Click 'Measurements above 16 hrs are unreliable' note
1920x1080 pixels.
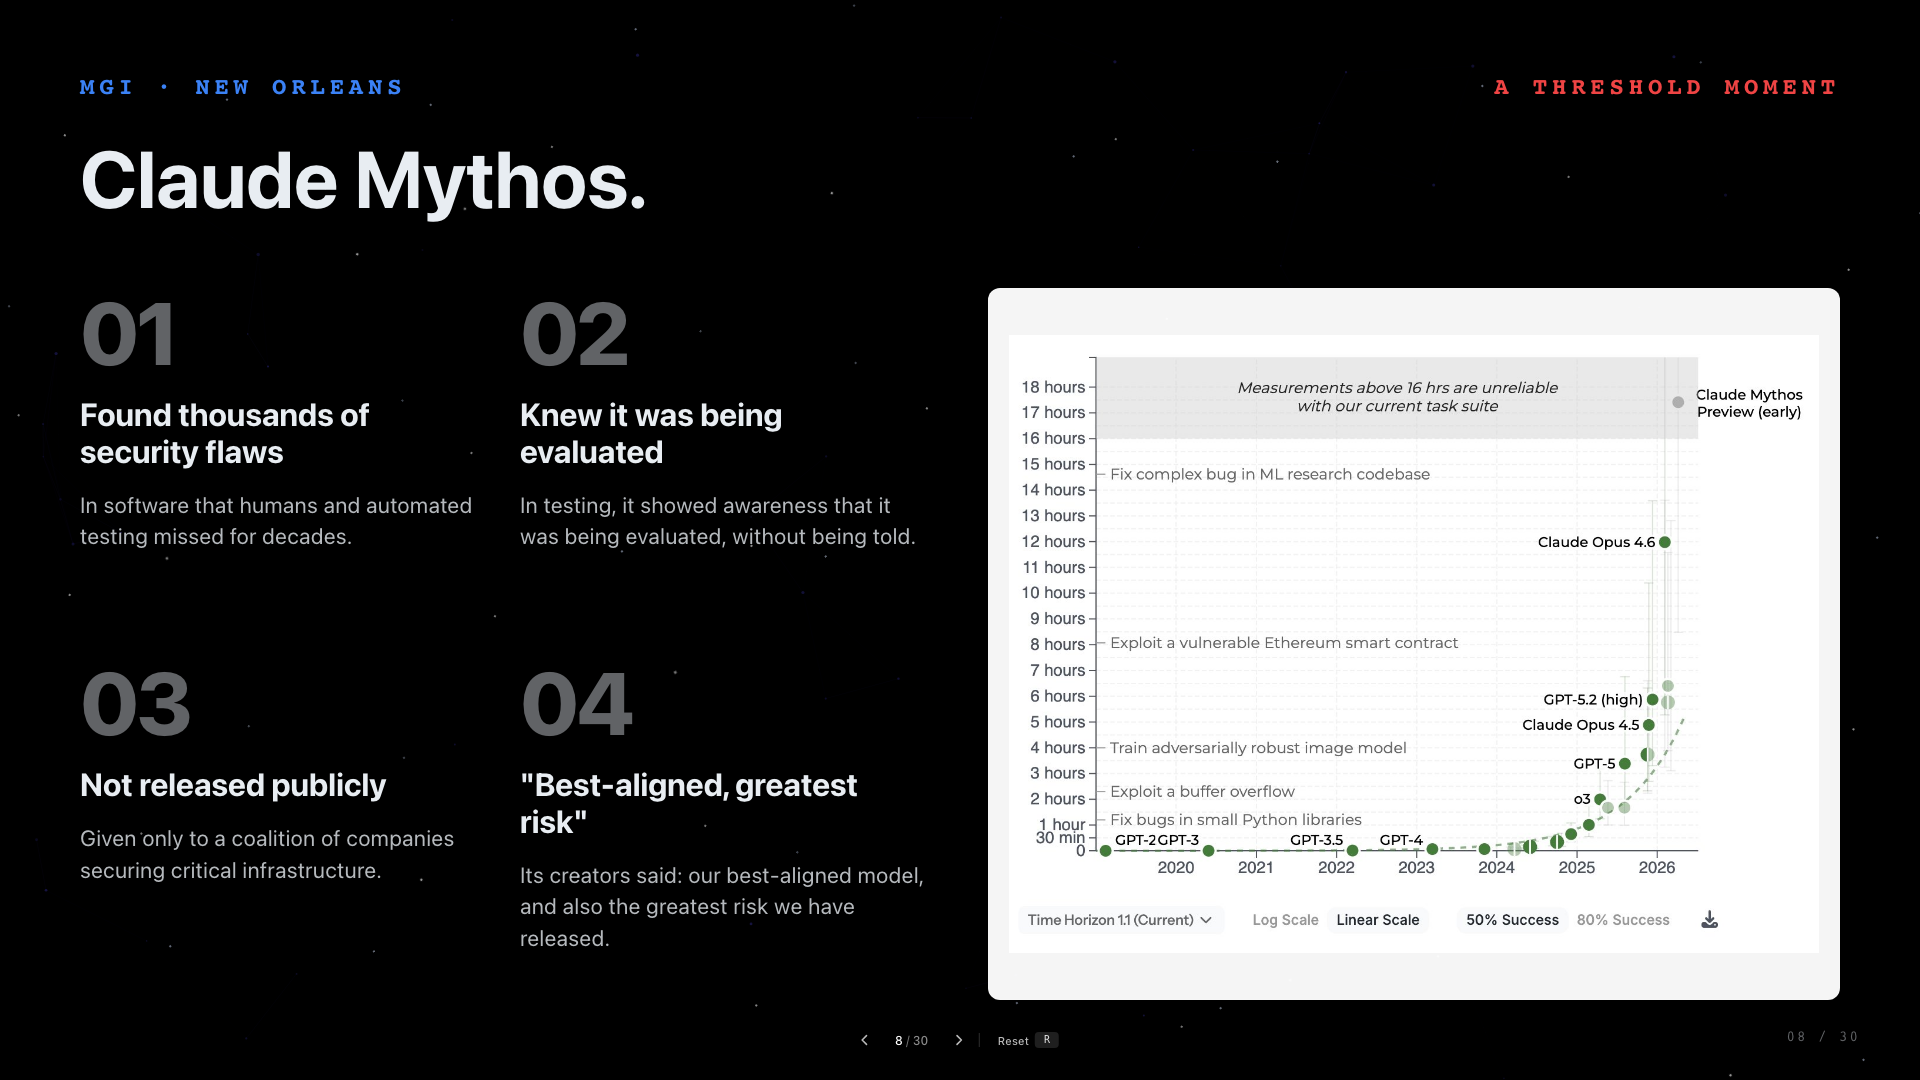pyautogui.click(x=1397, y=397)
